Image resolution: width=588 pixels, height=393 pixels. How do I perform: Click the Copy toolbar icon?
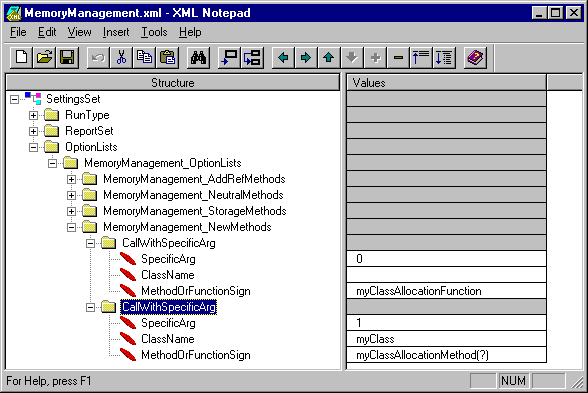pyautogui.click(x=144, y=58)
